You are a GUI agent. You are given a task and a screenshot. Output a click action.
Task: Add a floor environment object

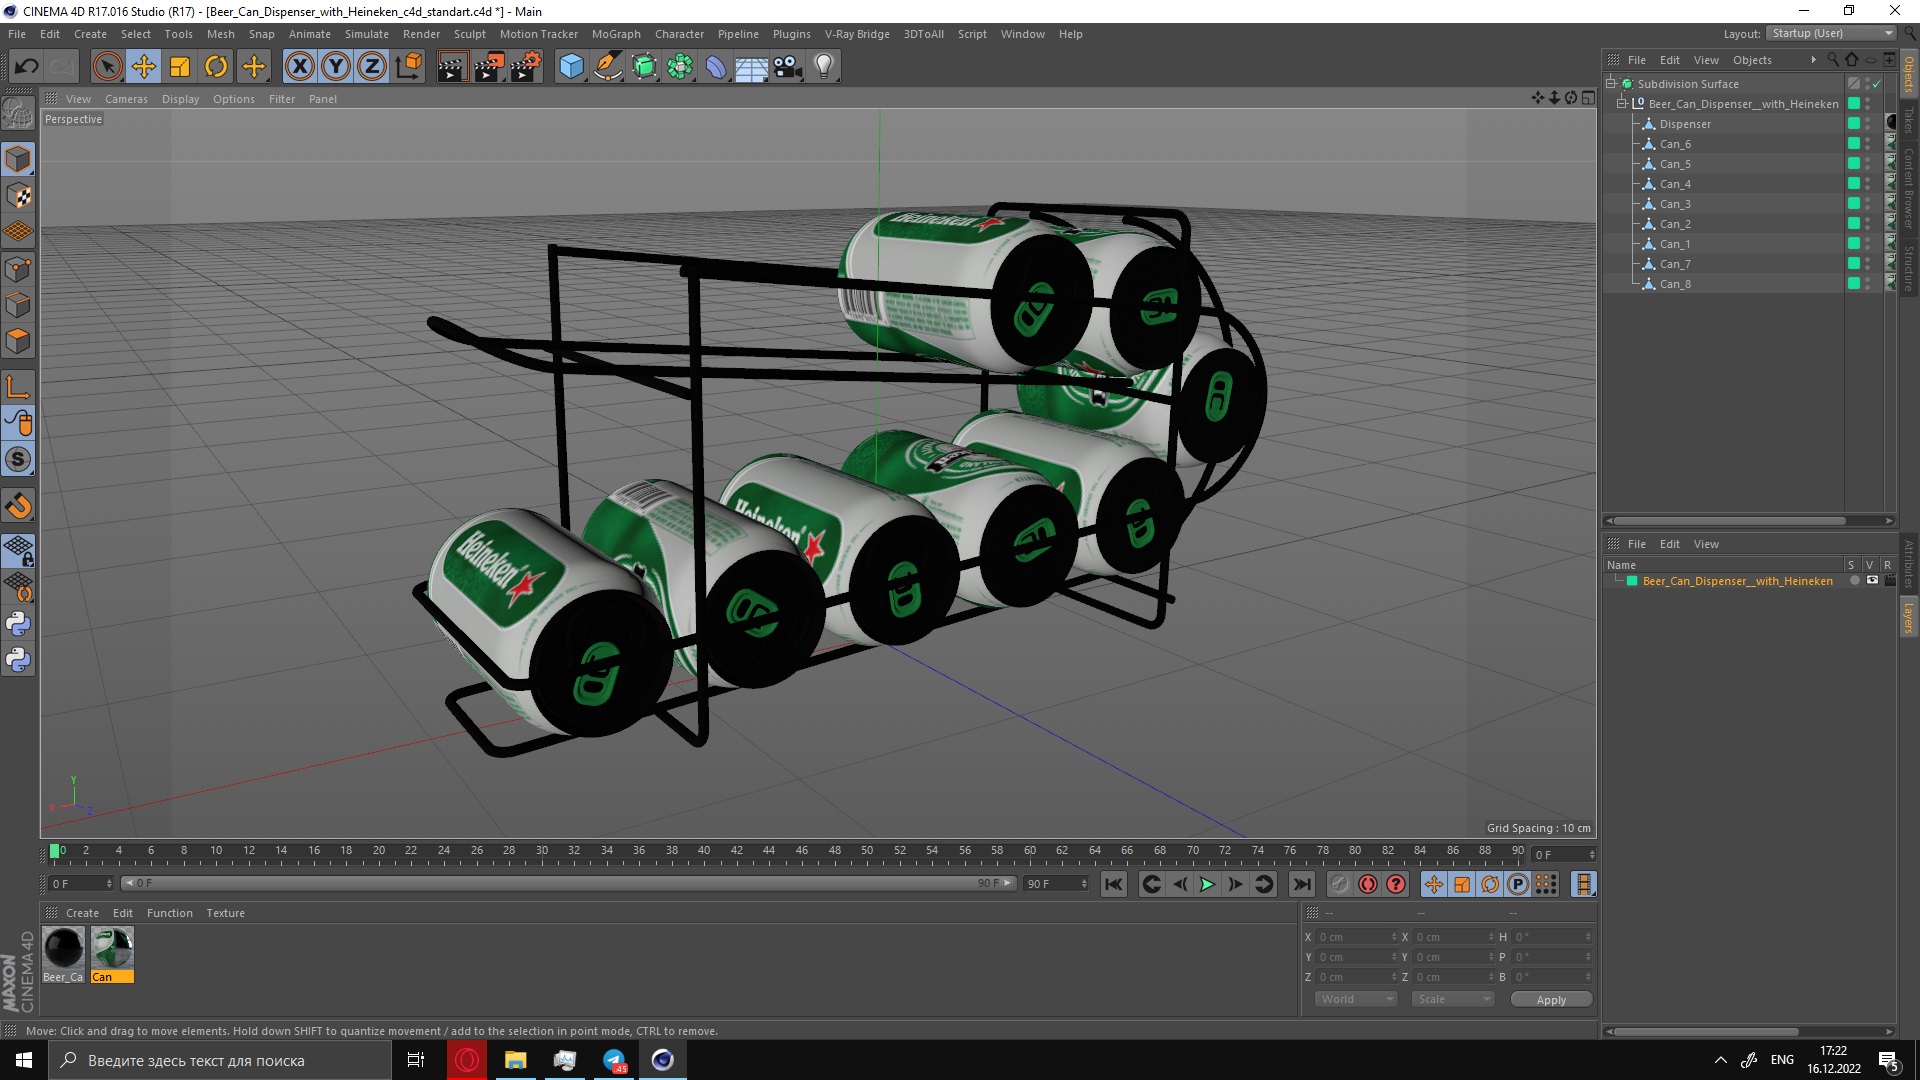[751, 67]
